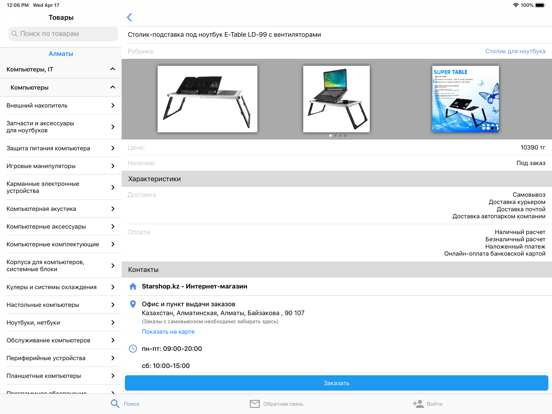Click the map pin location icon
The image size is (552, 414).
point(133,304)
